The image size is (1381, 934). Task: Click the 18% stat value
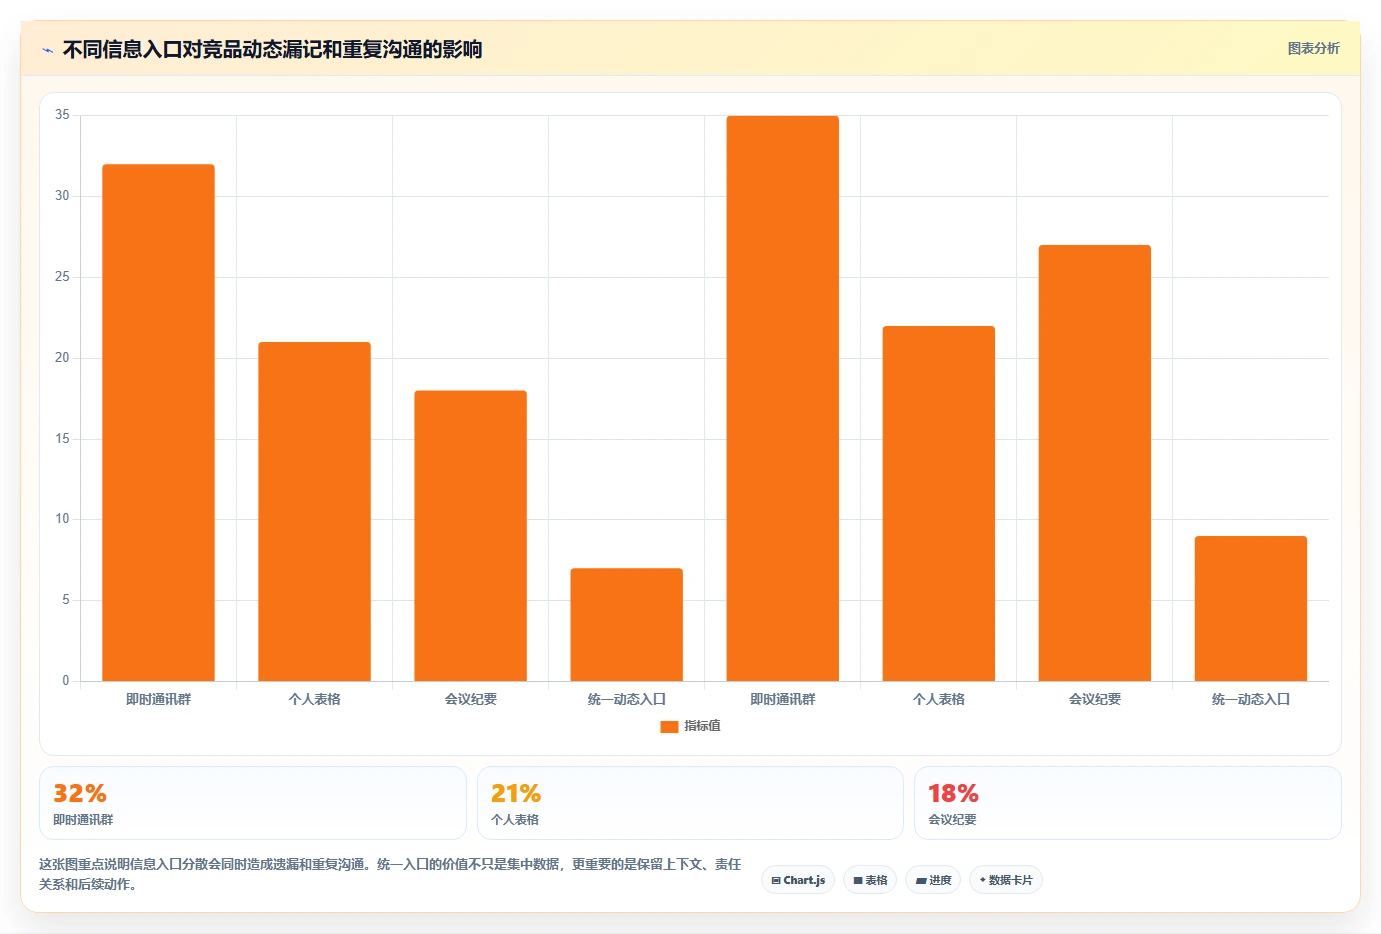point(953,793)
